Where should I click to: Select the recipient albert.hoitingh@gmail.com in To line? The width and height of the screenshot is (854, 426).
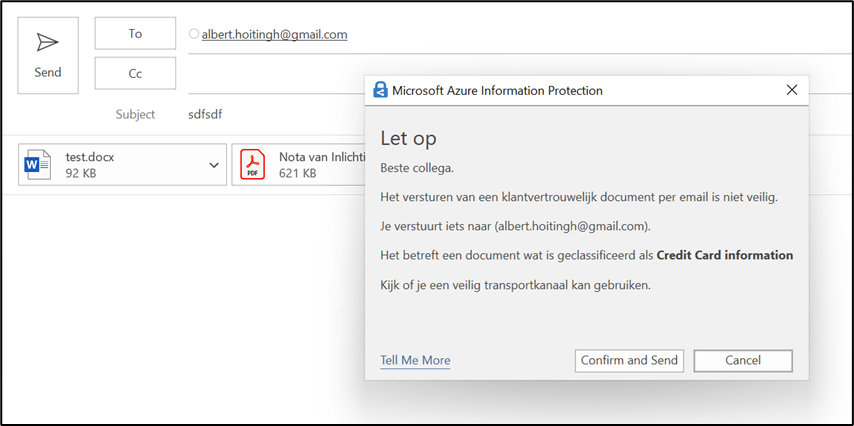click(274, 34)
